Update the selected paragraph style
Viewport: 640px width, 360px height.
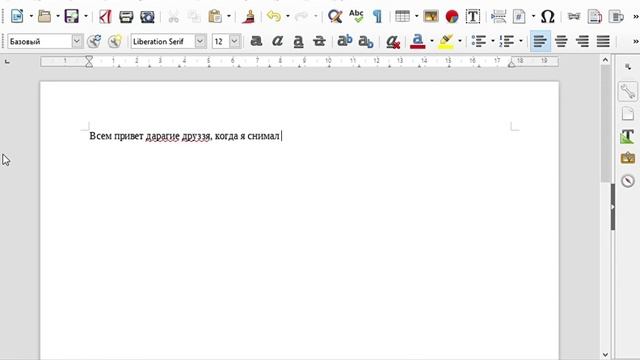click(94, 41)
